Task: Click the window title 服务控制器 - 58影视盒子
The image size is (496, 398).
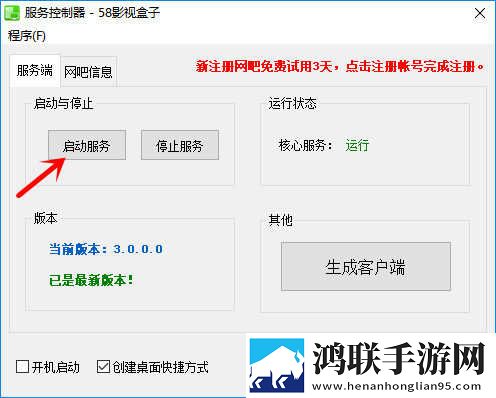Action: pyautogui.click(x=92, y=13)
